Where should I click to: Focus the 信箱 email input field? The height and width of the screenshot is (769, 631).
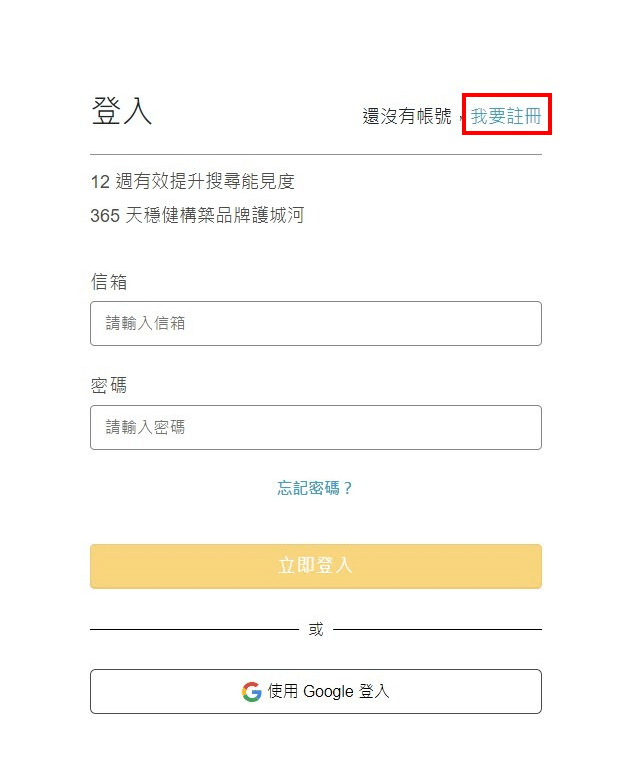pos(315,323)
